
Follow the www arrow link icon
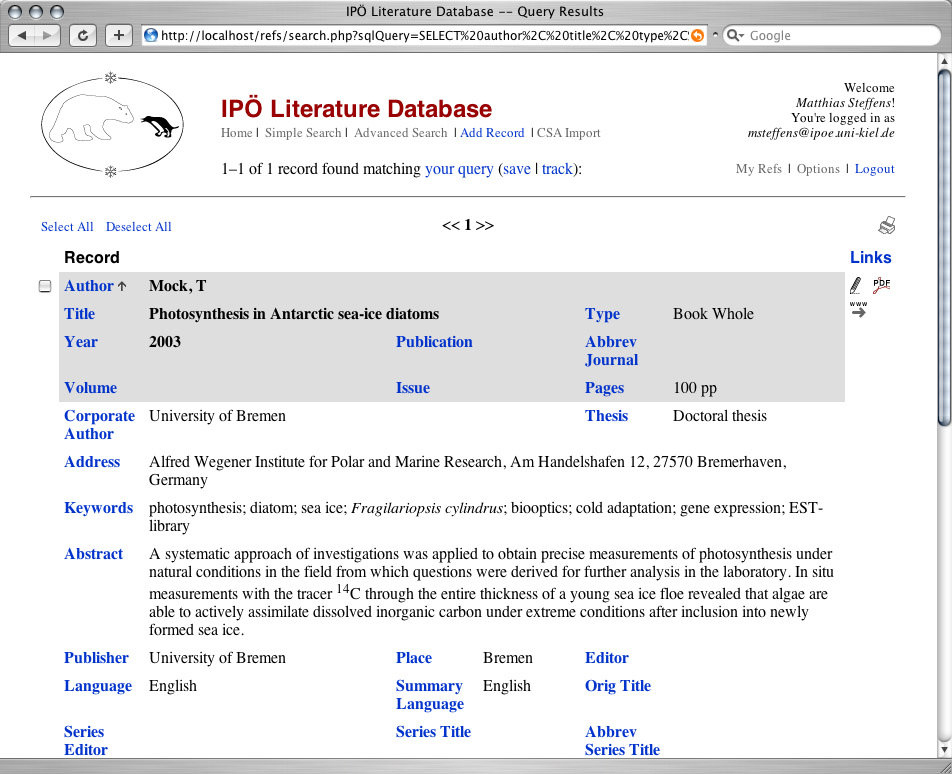[x=858, y=309]
